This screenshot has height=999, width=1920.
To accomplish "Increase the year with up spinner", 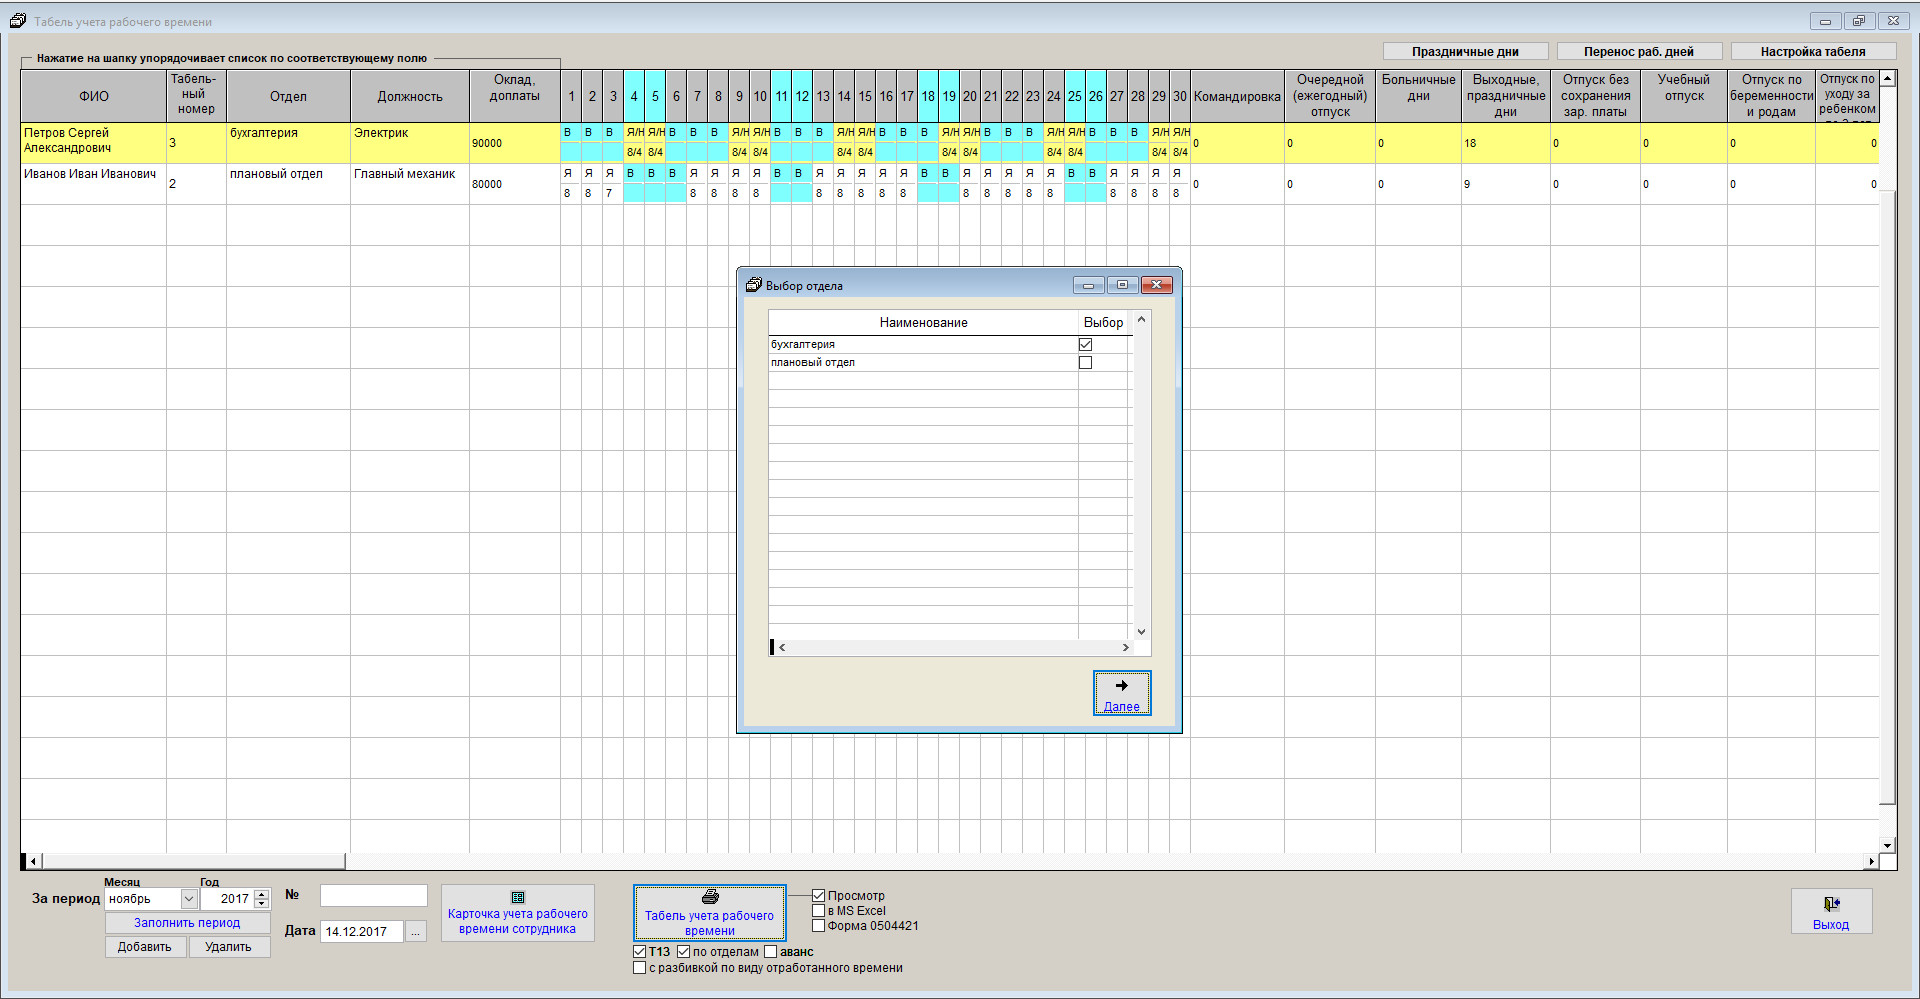I will coord(262,894).
